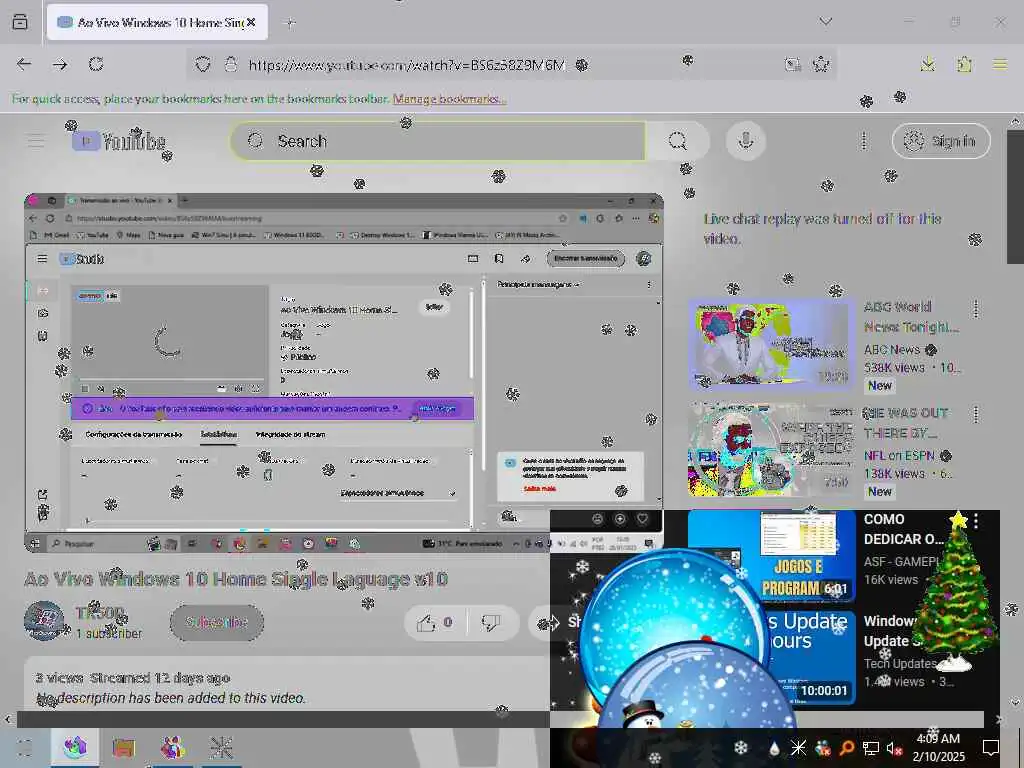The image size is (1024, 768).
Task: Reload the current page
Action: pyautogui.click(x=96, y=64)
